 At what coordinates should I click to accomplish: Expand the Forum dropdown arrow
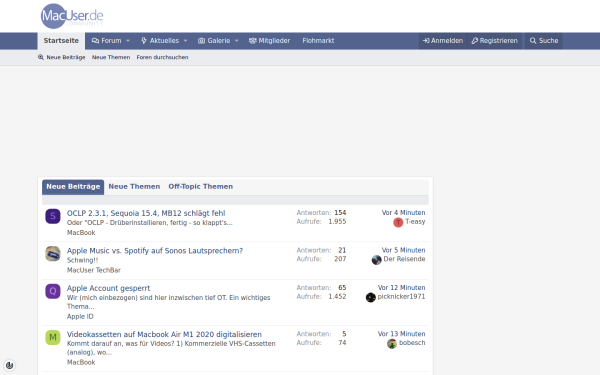click(128, 41)
